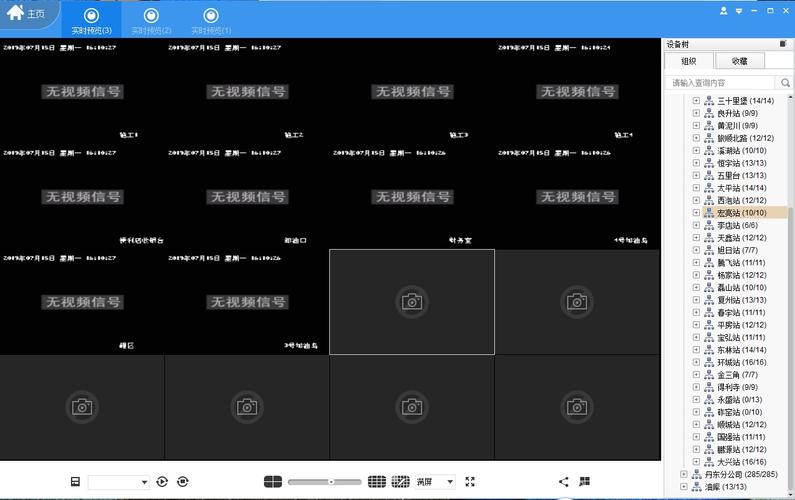
Task: Open the 满屏 display ratio dropdown
Action: pos(435,482)
